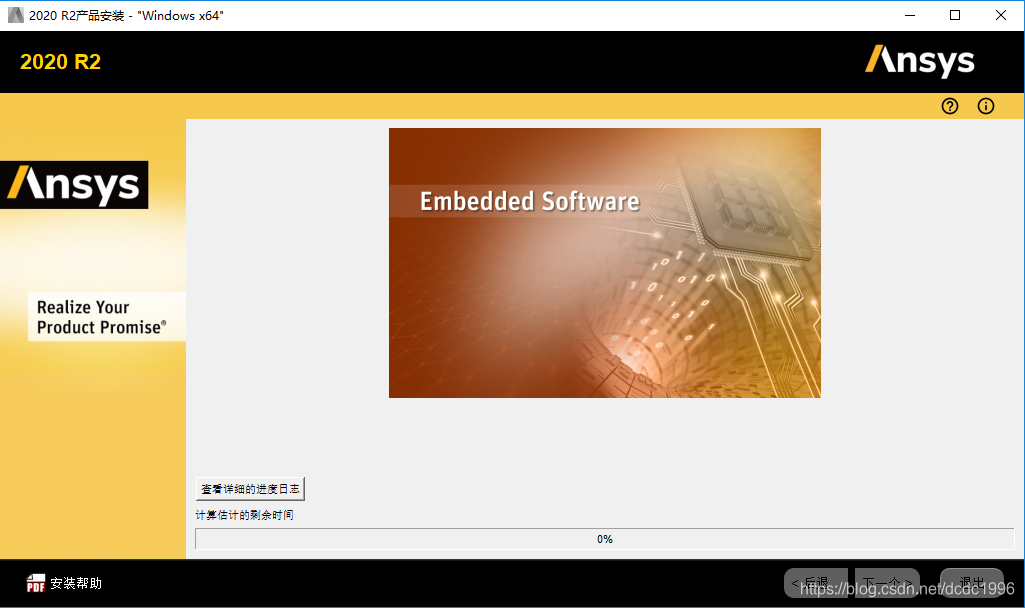Click the question mark help icon
Screen dimensions: 1025x608
click(x=950, y=106)
